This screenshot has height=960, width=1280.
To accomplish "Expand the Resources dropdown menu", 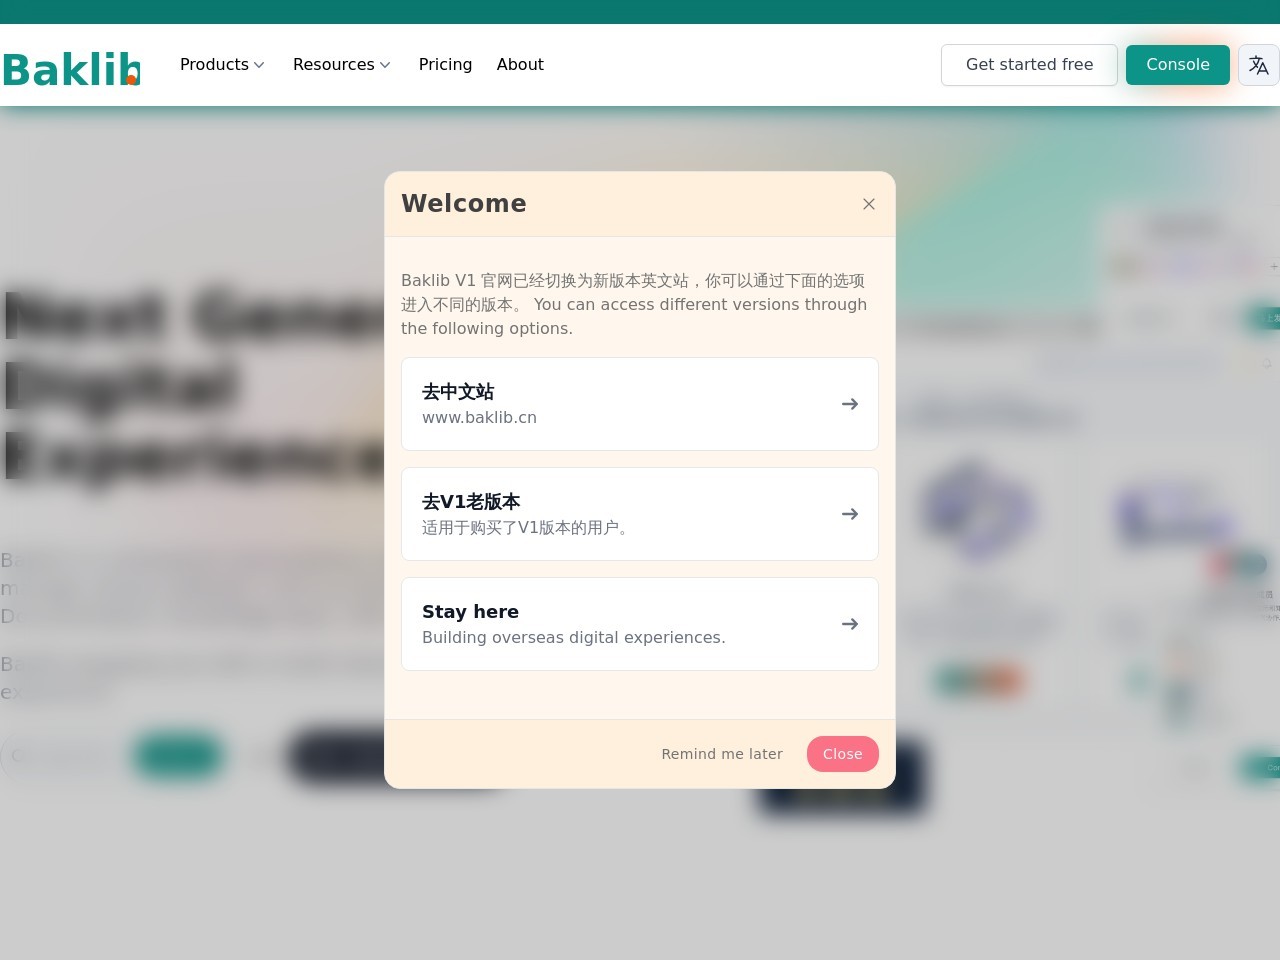I will pyautogui.click(x=341, y=65).
